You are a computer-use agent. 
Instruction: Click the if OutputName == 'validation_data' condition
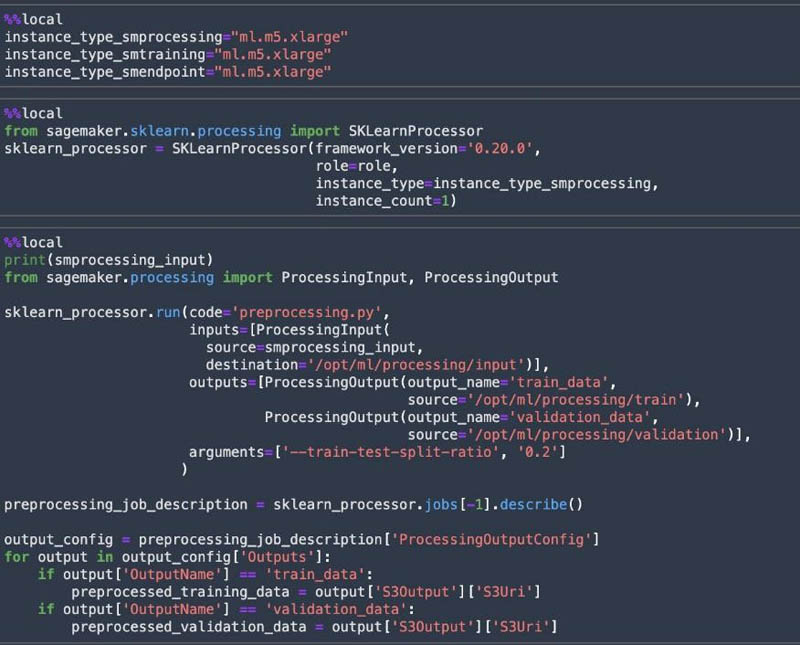click(x=226, y=609)
